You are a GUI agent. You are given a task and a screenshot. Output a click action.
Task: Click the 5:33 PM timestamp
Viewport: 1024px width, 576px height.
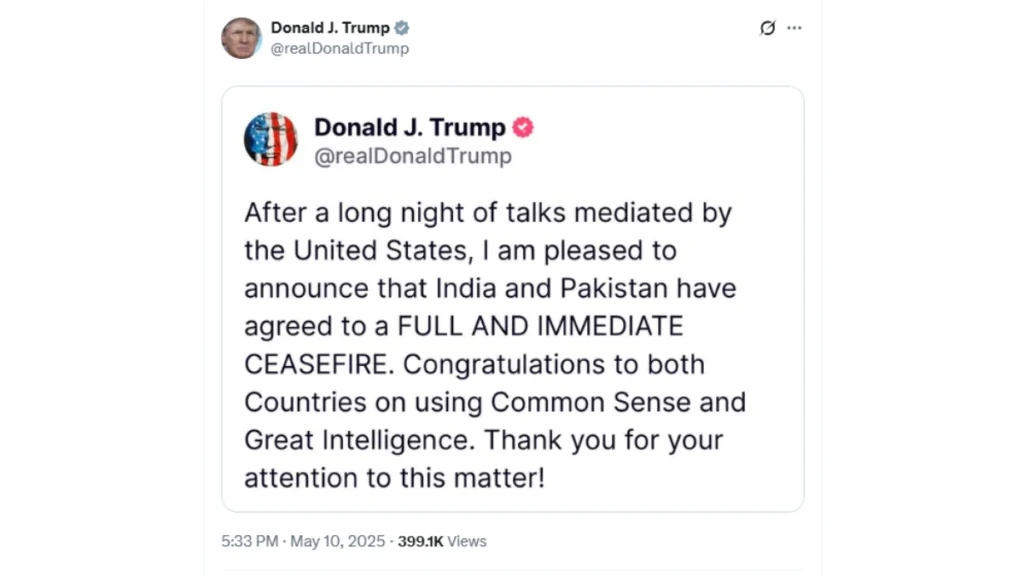(x=251, y=541)
